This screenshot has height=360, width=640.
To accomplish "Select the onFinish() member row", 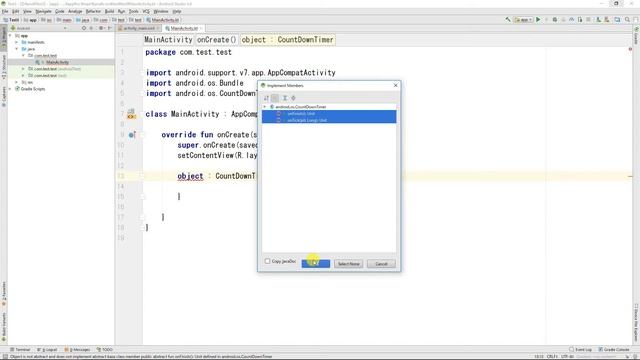I will click(x=329, y=113).
